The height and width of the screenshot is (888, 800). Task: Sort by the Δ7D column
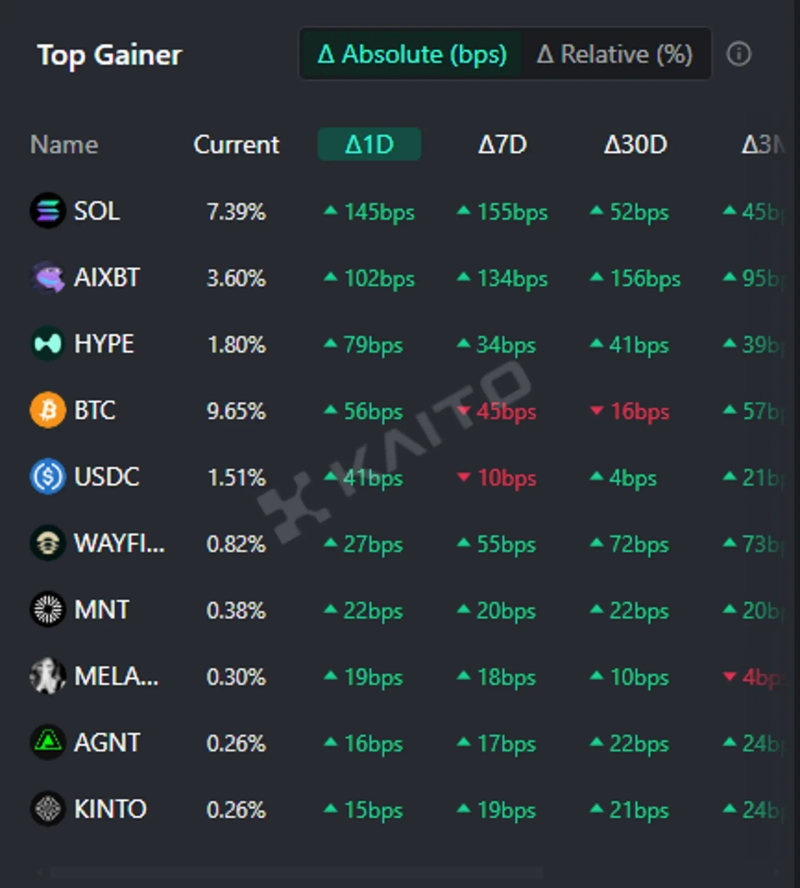click(x=502, y=145)
